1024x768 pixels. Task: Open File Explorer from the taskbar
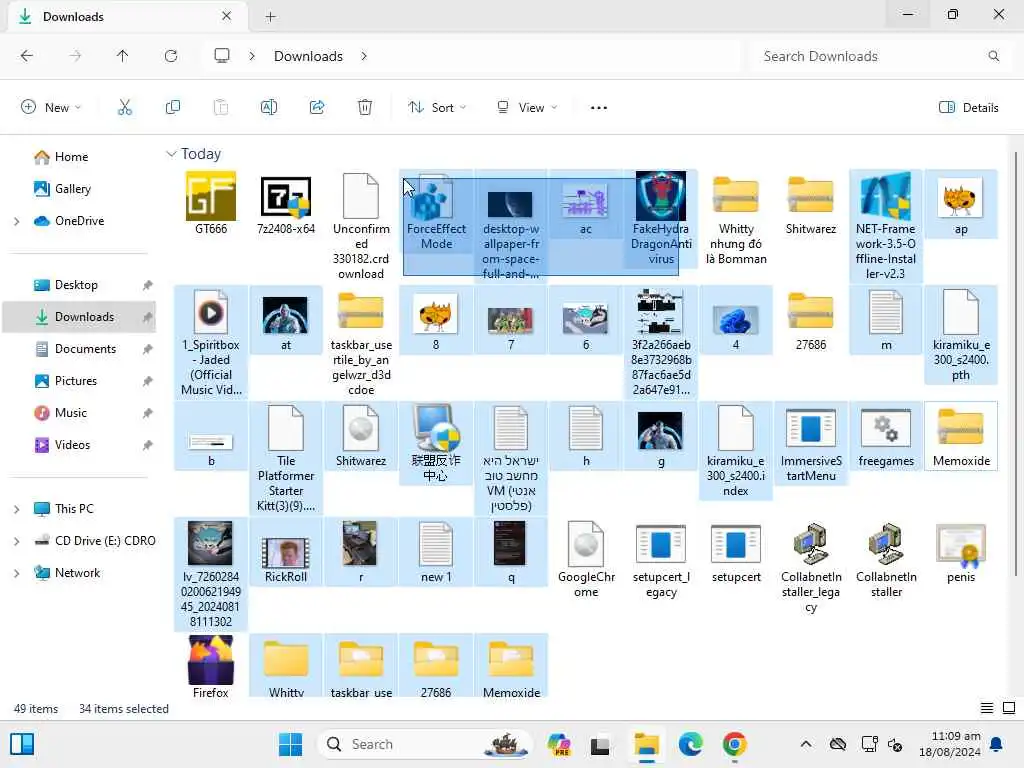pos(647,744)
